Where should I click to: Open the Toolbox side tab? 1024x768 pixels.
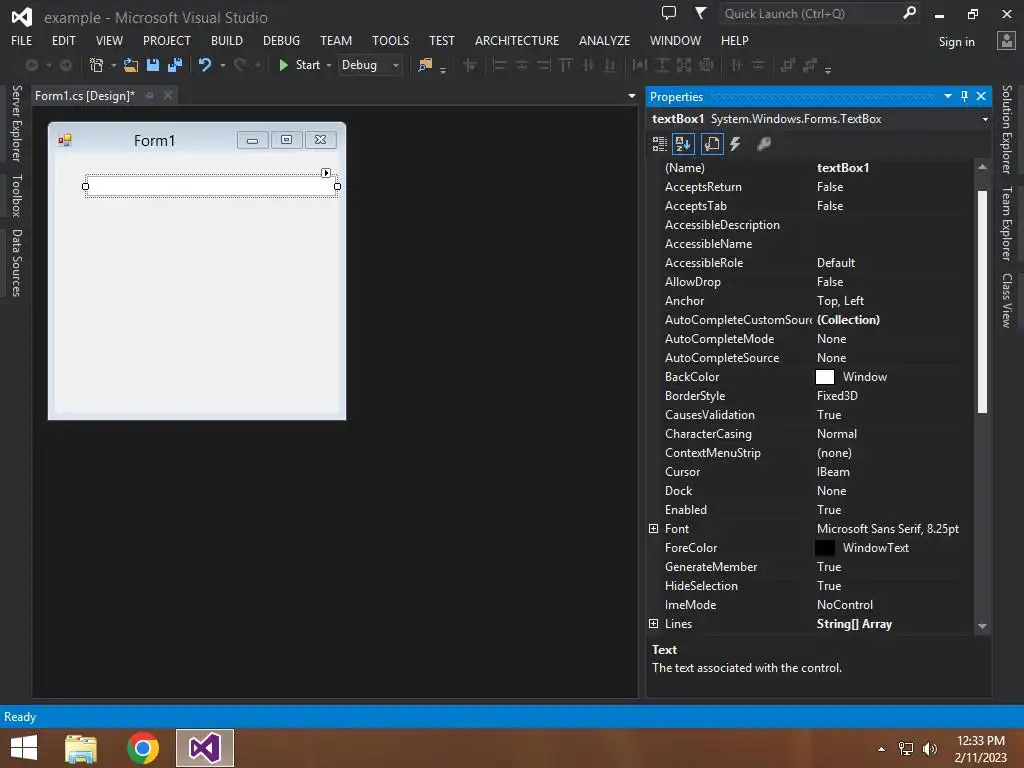pyautogui.click(x=16, y=195)
